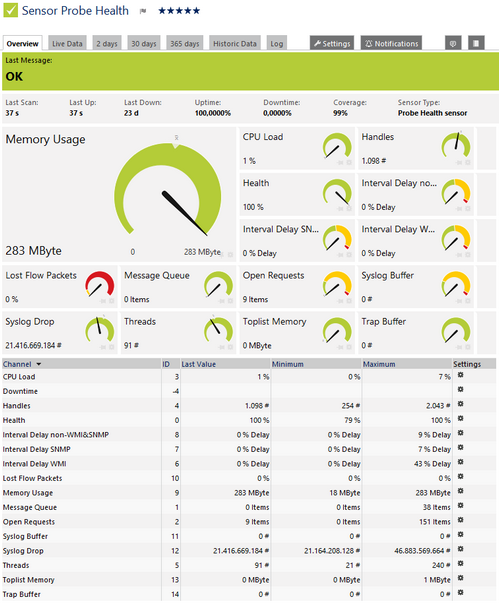
Task: Click the flag priority icon beside sensor title
Action: 143,12
